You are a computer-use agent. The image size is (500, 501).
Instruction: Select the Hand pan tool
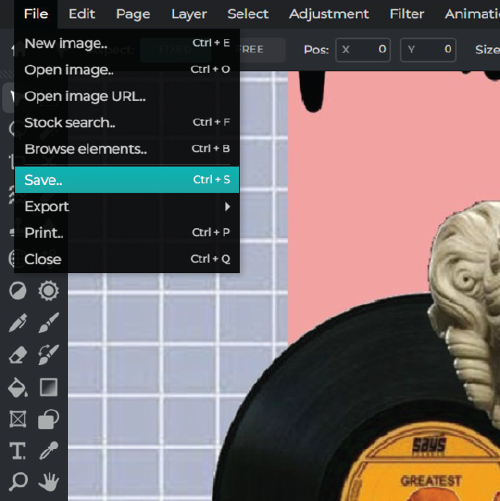point(49,481)
